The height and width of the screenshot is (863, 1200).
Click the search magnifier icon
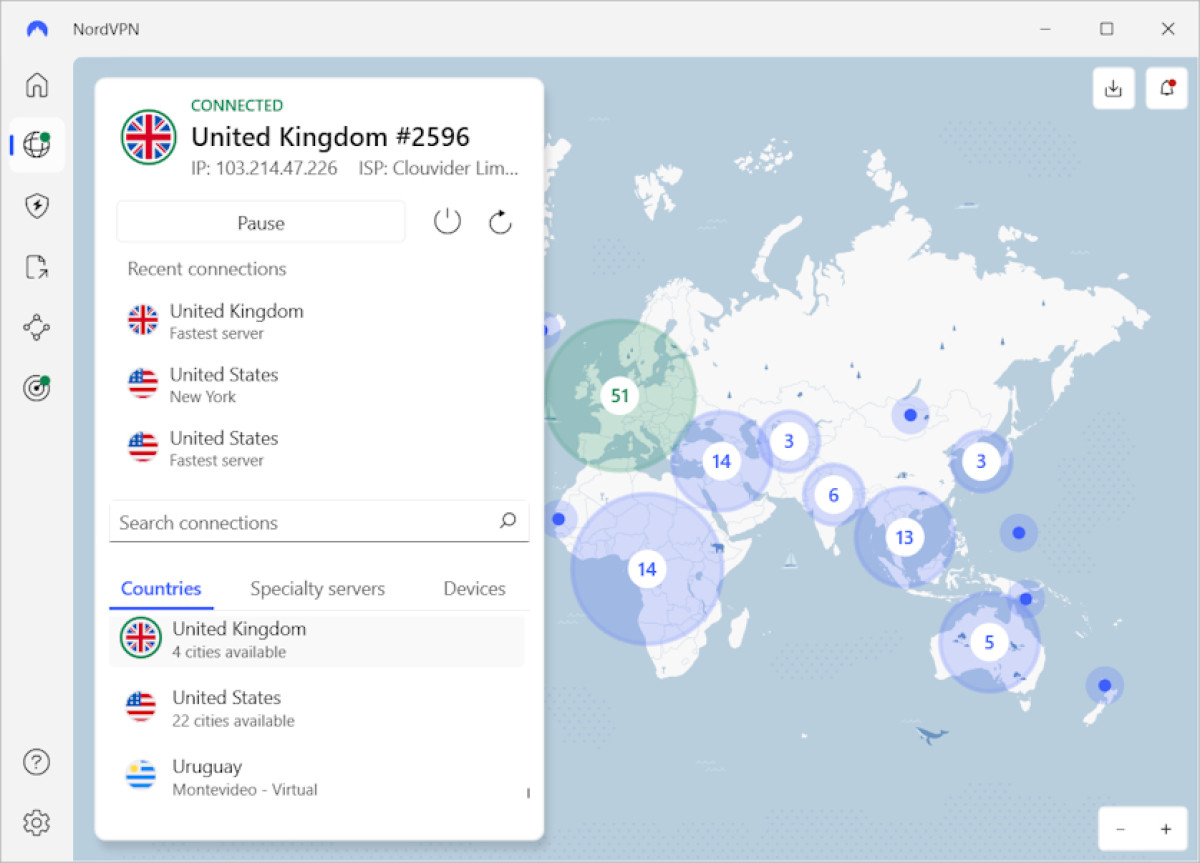pyautogui.click(x=508, y=521)
